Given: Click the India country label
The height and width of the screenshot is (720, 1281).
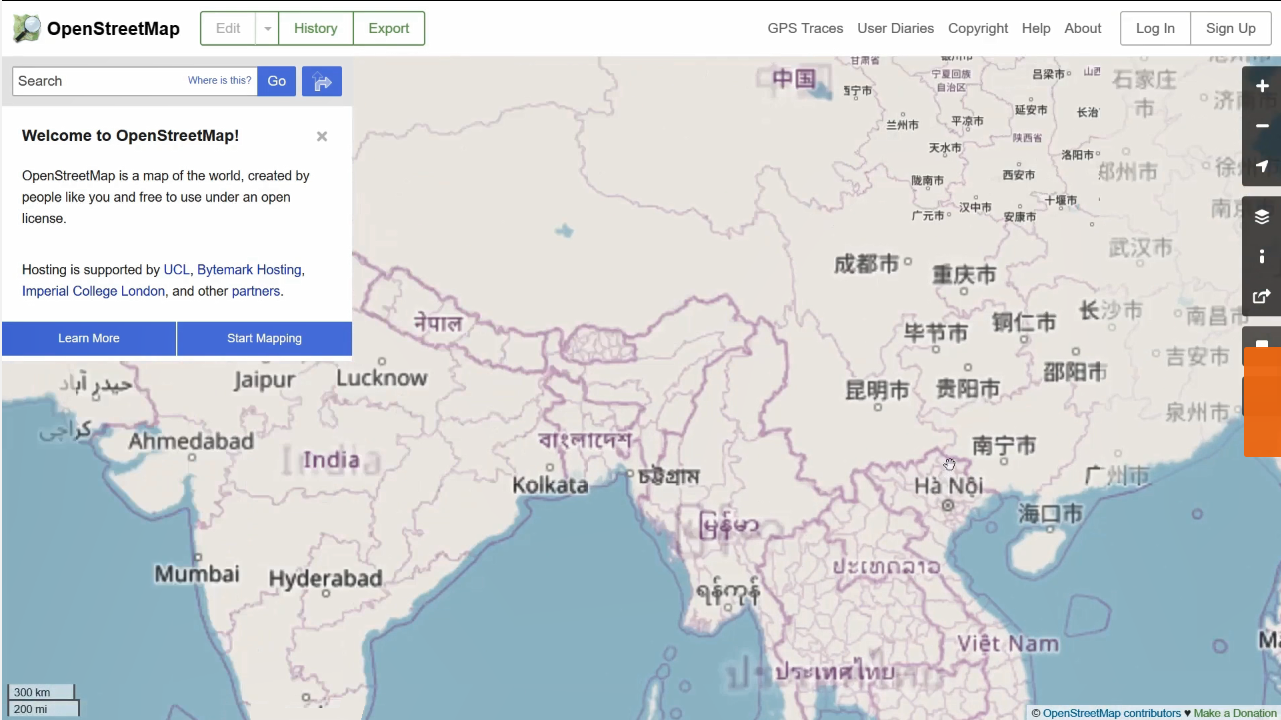Looking at the screenshot, I should pos(331,460).
